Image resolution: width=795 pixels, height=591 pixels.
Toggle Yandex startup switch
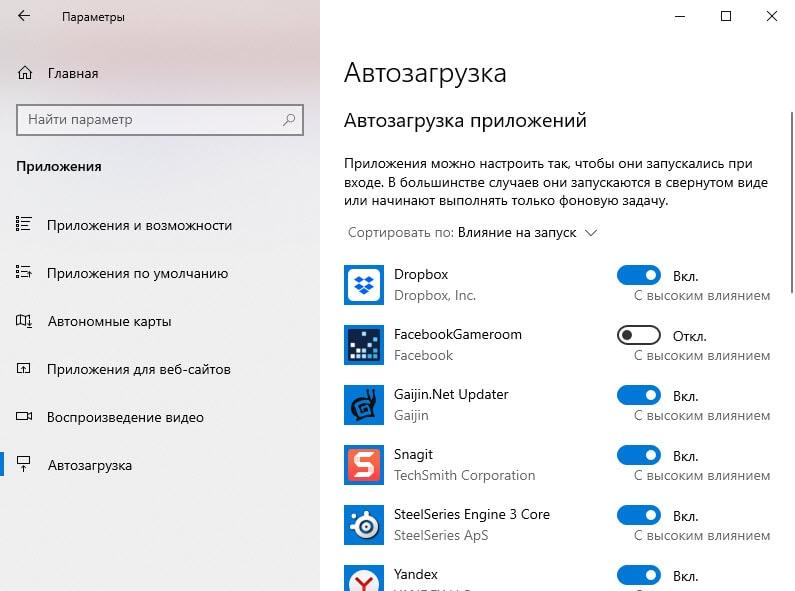[x=639, y=575]
